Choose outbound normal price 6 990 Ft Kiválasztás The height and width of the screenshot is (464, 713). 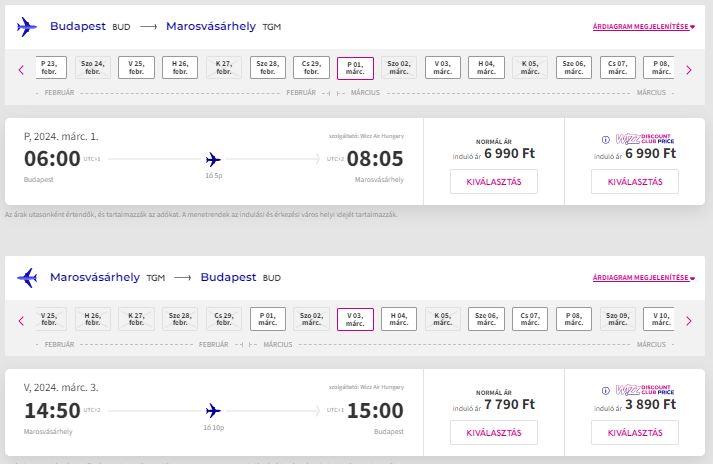tap(494, 182)
